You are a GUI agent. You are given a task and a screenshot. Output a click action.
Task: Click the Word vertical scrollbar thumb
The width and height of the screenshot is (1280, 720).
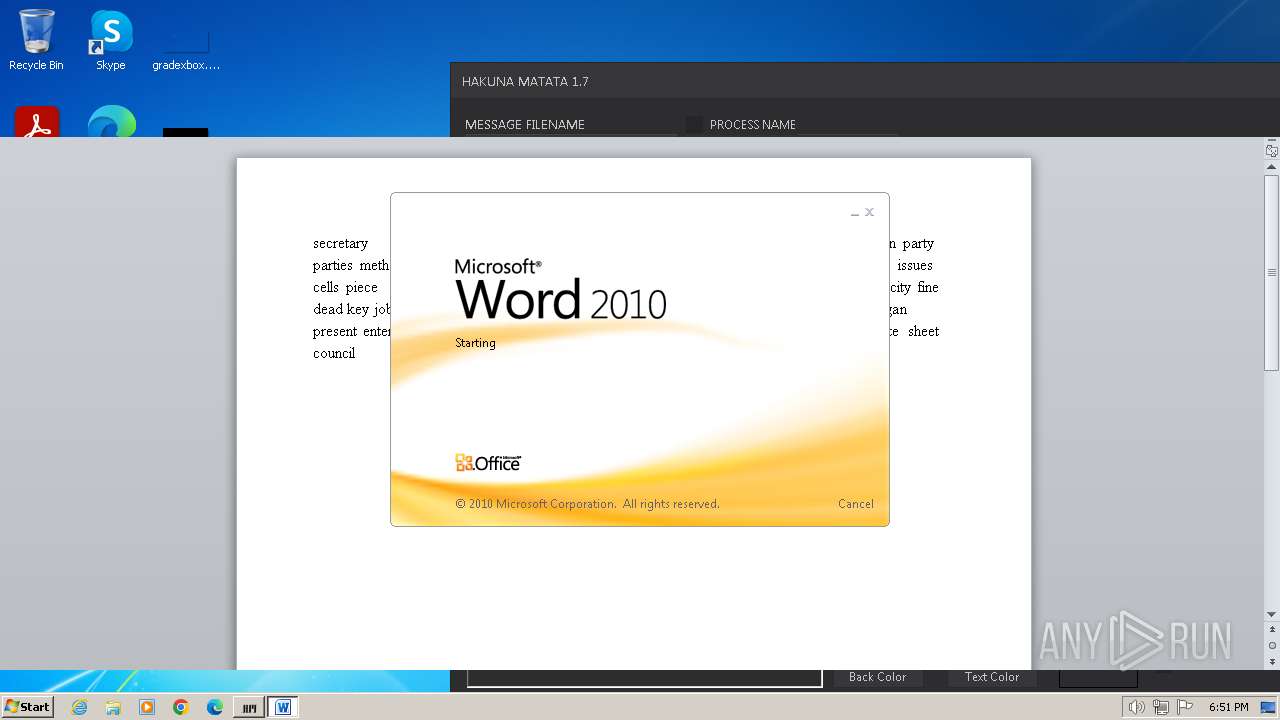pyautogui.click(x=1272, y=272)
